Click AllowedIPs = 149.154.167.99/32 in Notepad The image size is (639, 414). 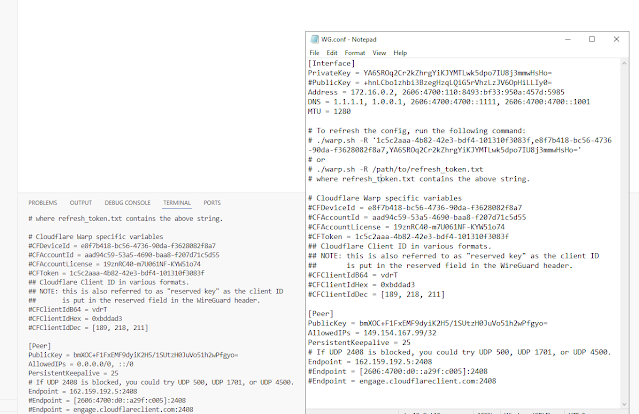click(372, 333)
